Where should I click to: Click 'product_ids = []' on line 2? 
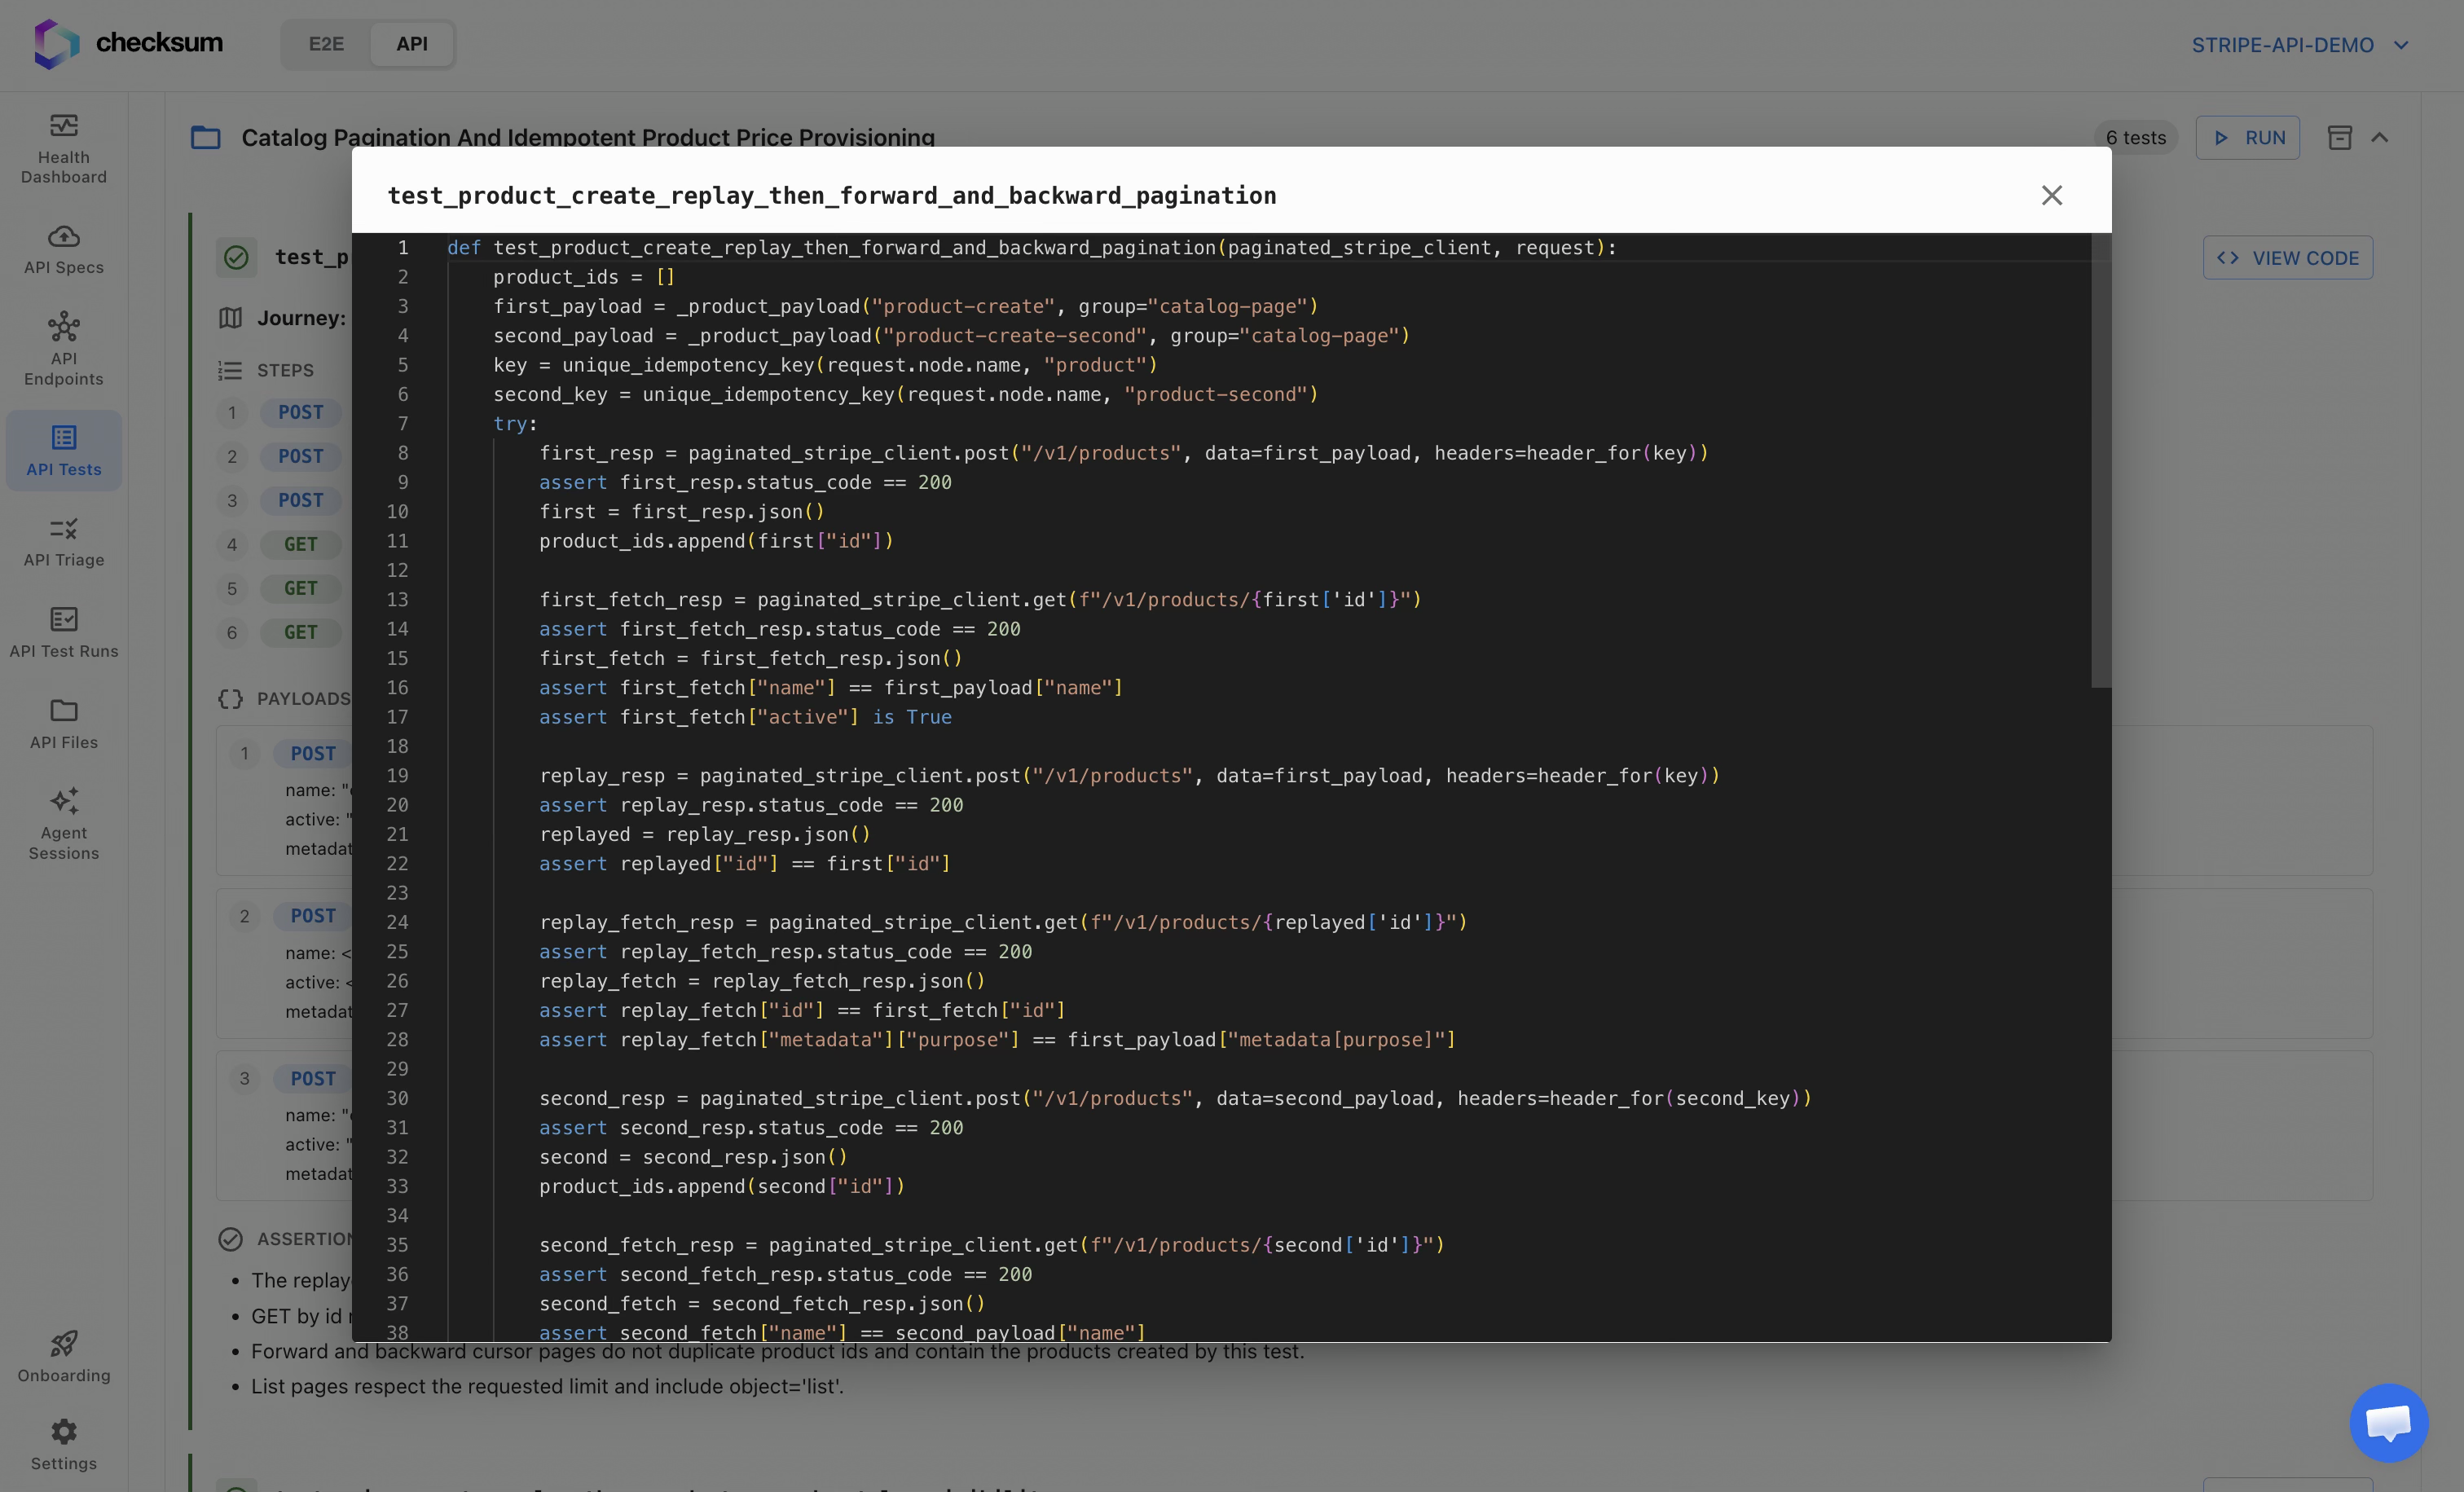[x=584, y=277]
